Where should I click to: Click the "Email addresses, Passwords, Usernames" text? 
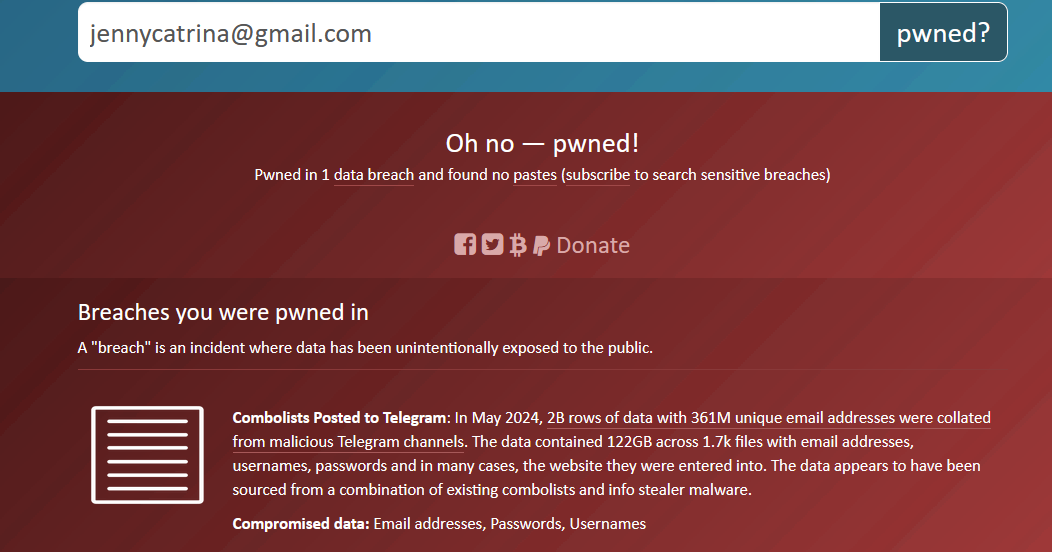[510, 523]
